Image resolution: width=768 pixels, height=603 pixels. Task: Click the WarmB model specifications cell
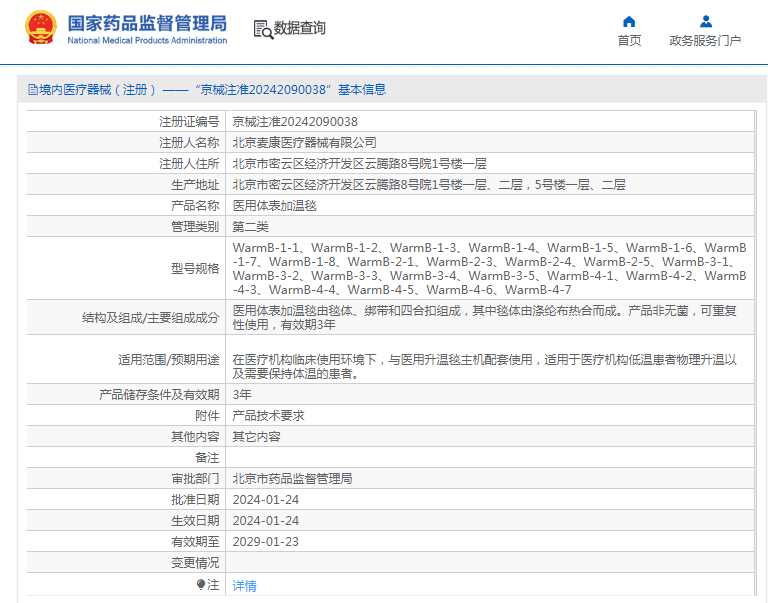tap(489, 268)
